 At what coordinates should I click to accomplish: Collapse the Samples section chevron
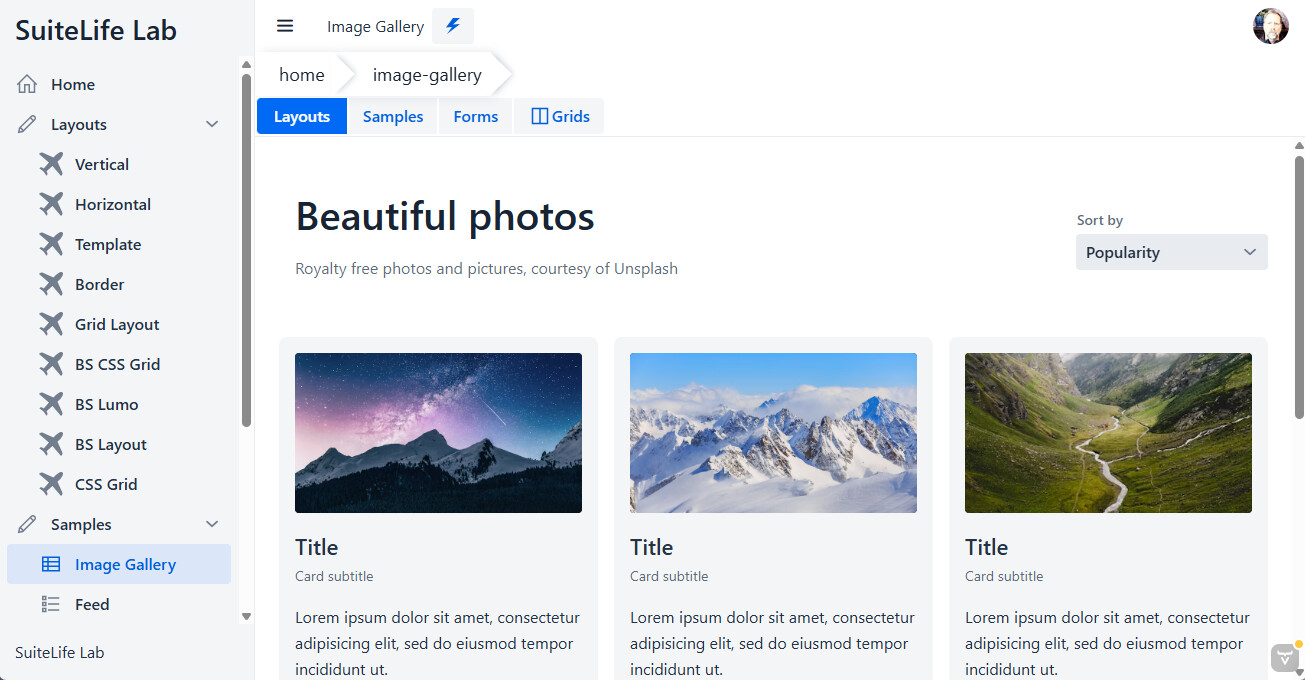pos(212,525)
